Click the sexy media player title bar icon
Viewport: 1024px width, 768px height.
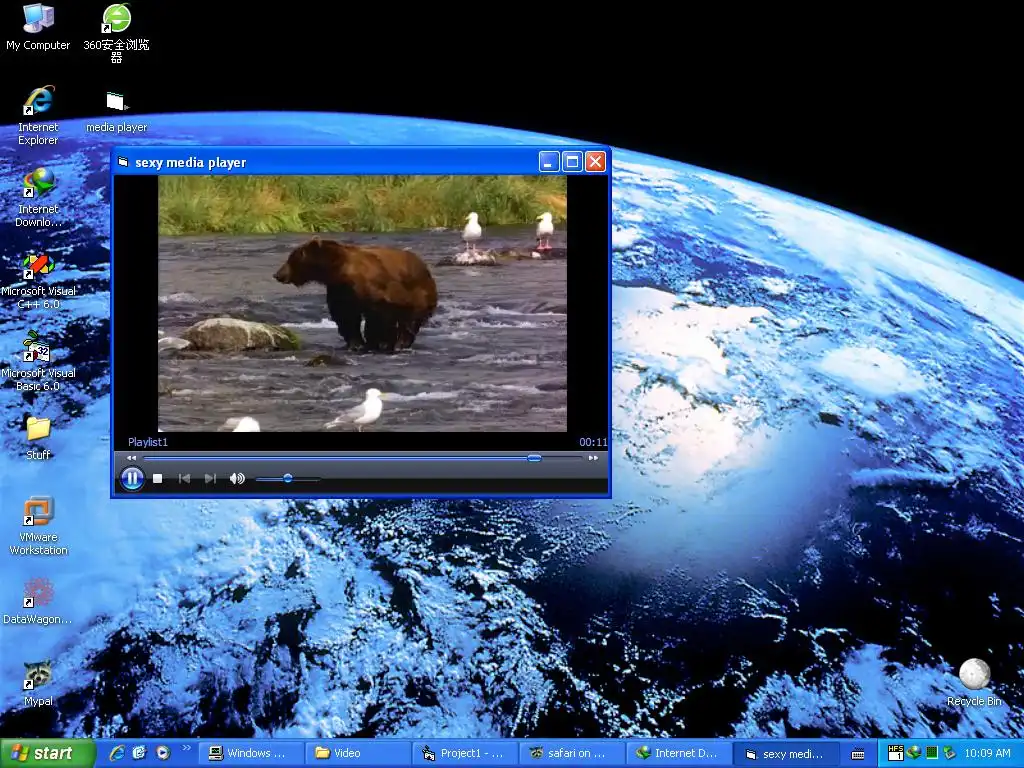[x=123, y=162]
